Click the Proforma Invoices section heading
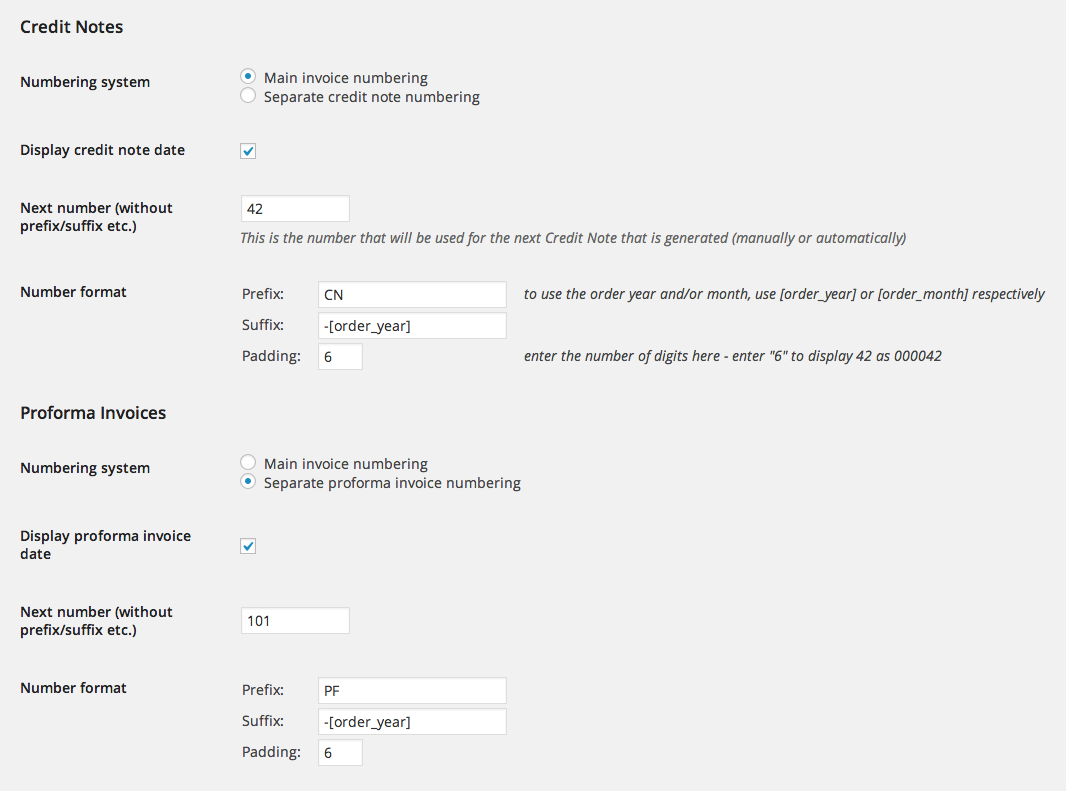 click(93, 413)
